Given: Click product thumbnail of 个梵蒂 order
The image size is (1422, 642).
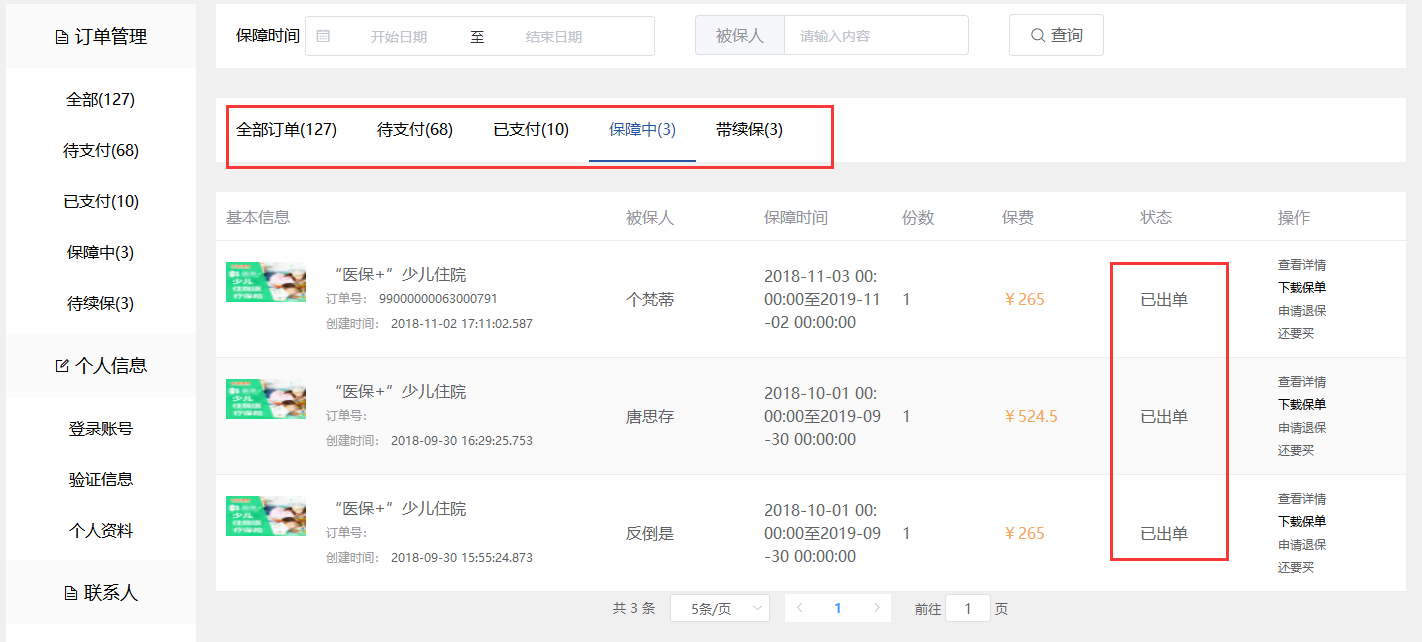Looking at the screenshot, I should (266, 282).
